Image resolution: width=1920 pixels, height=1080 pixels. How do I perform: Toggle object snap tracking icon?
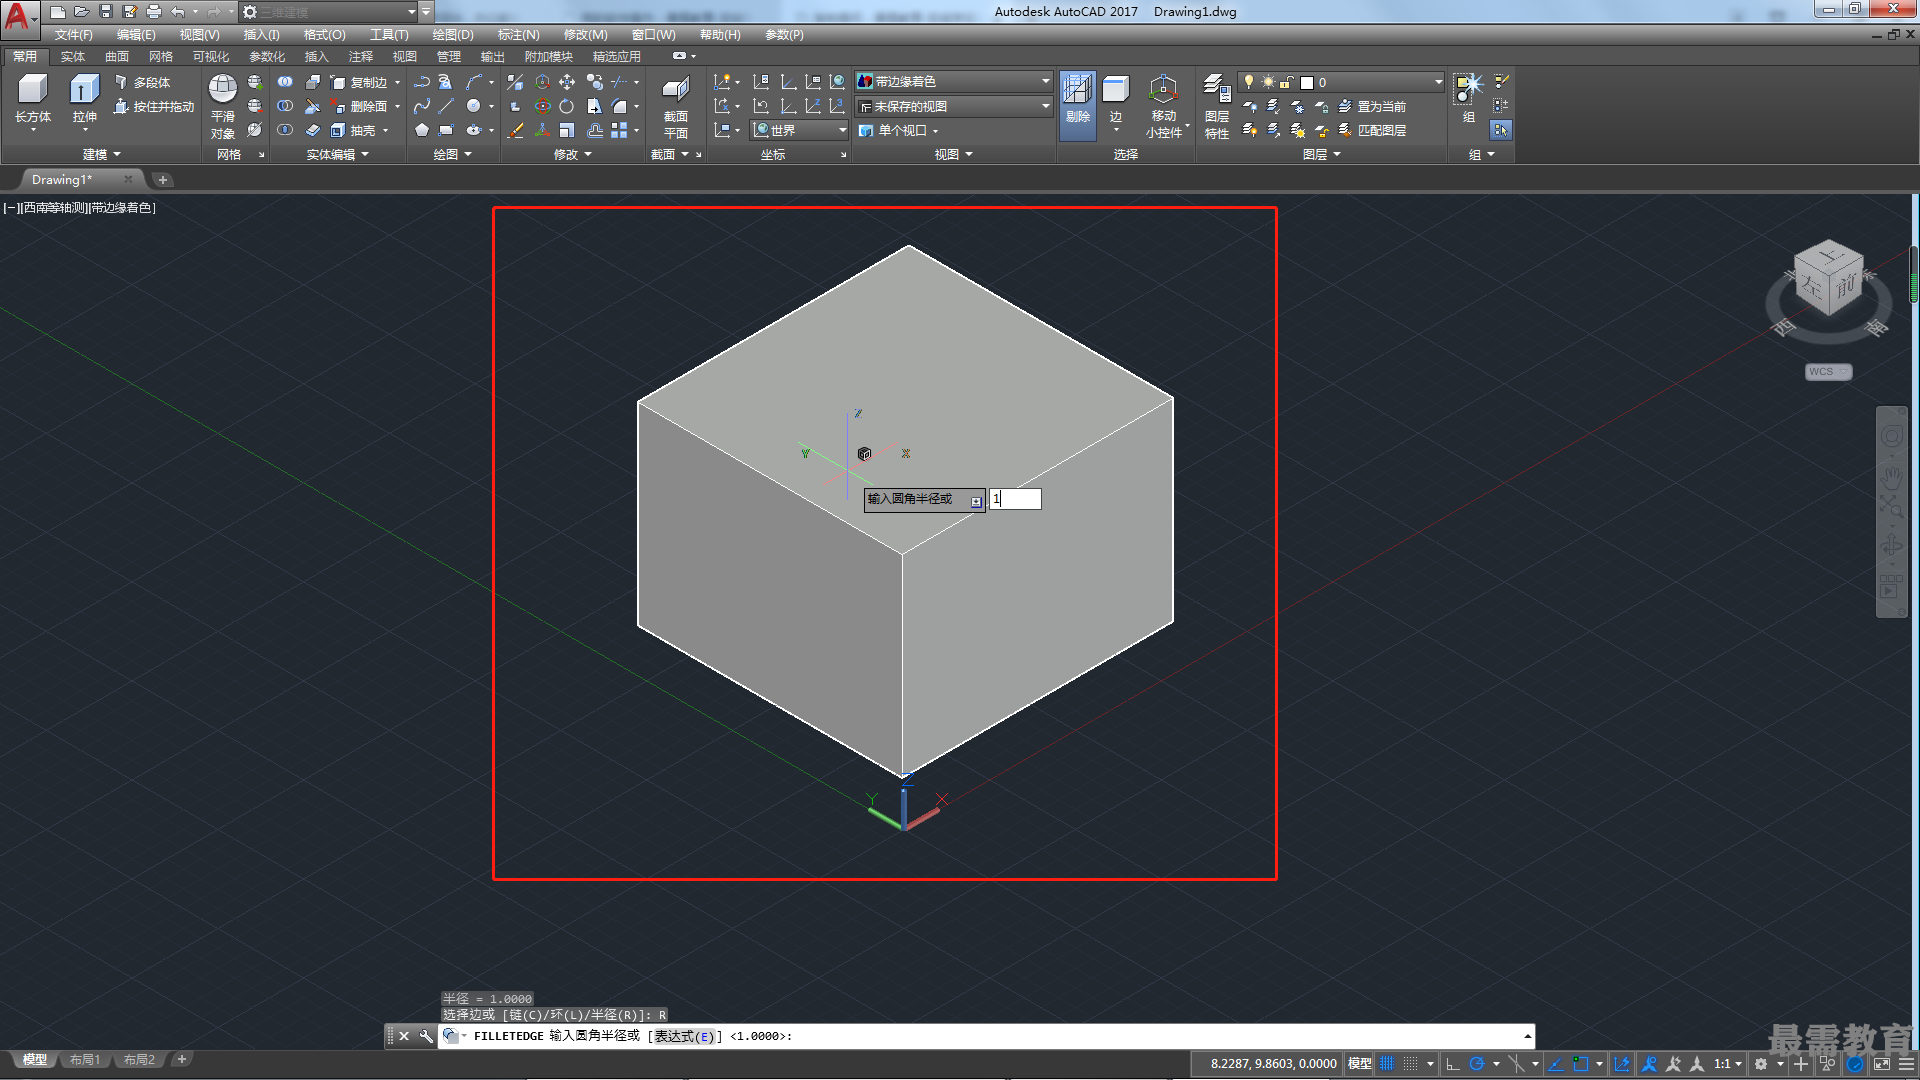tap(1555, 1064)
